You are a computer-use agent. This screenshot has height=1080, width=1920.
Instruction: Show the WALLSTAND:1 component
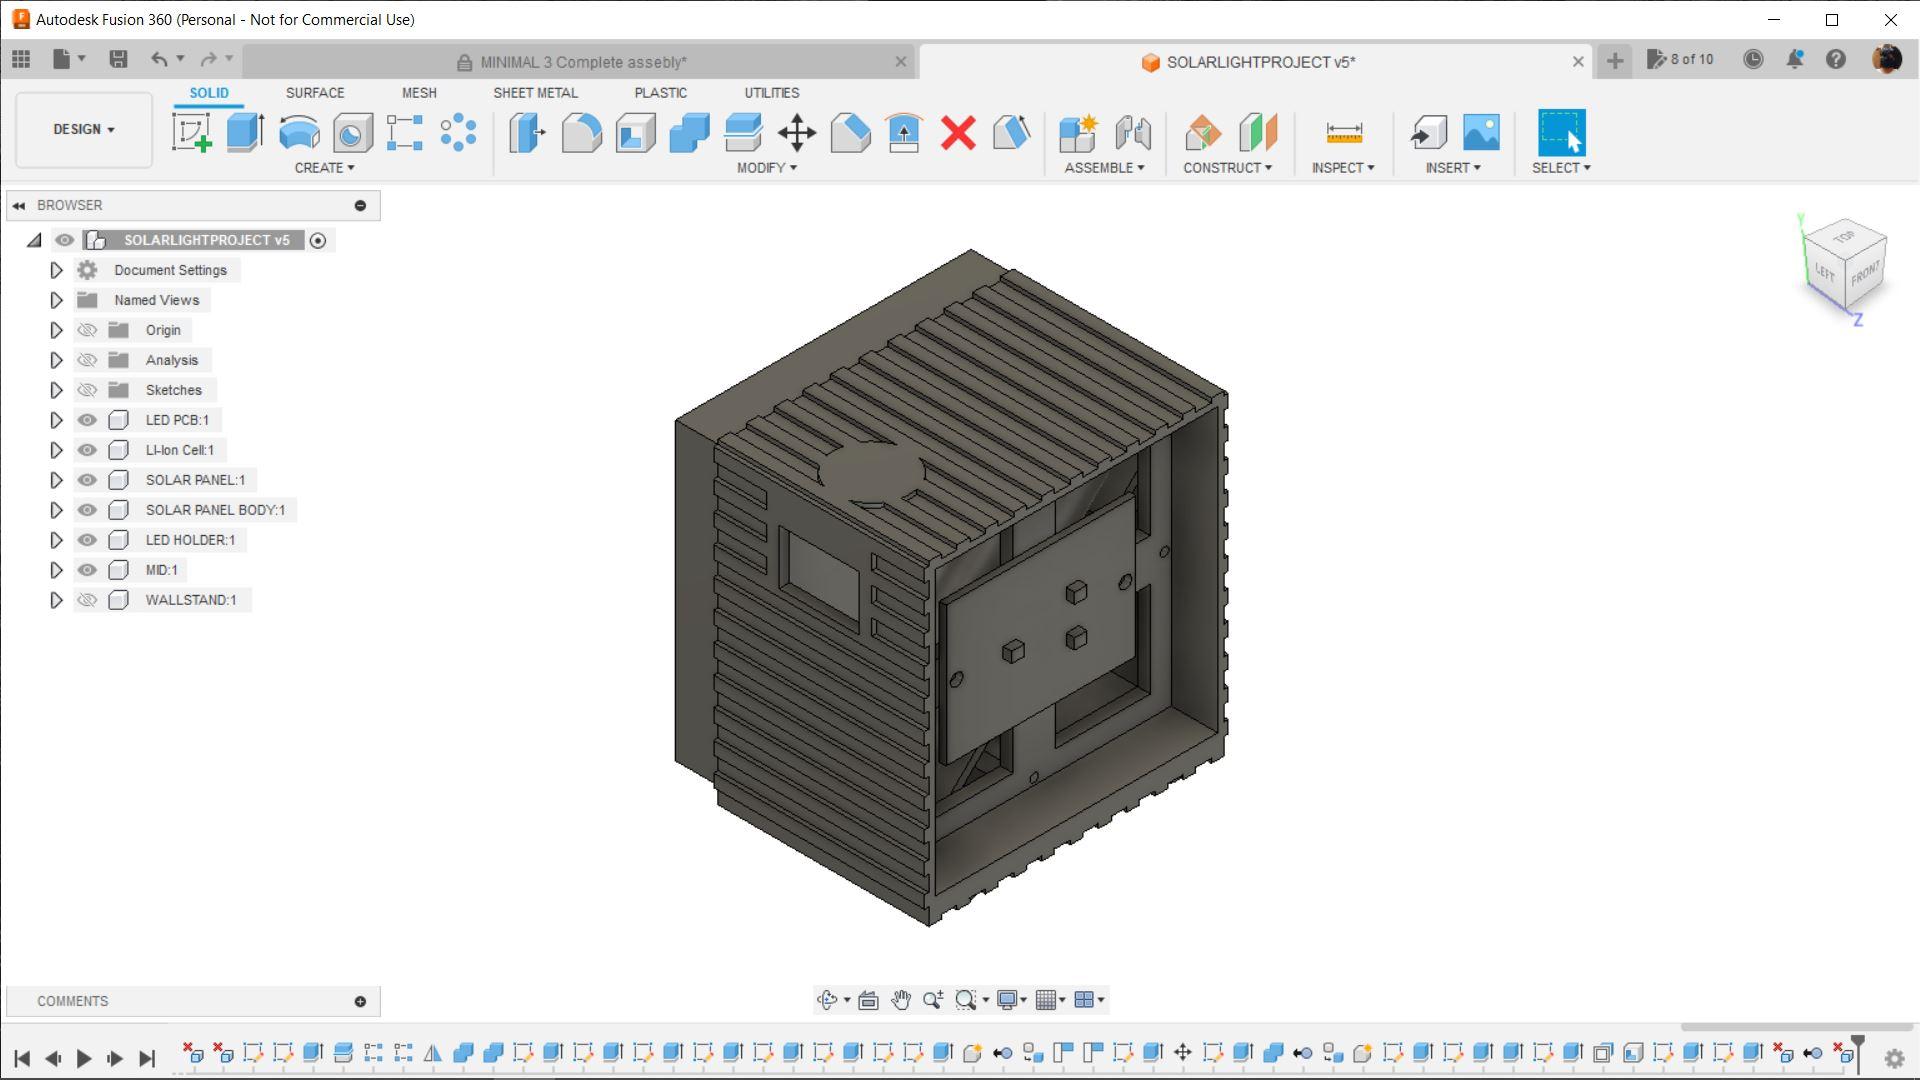coord(87,600)
